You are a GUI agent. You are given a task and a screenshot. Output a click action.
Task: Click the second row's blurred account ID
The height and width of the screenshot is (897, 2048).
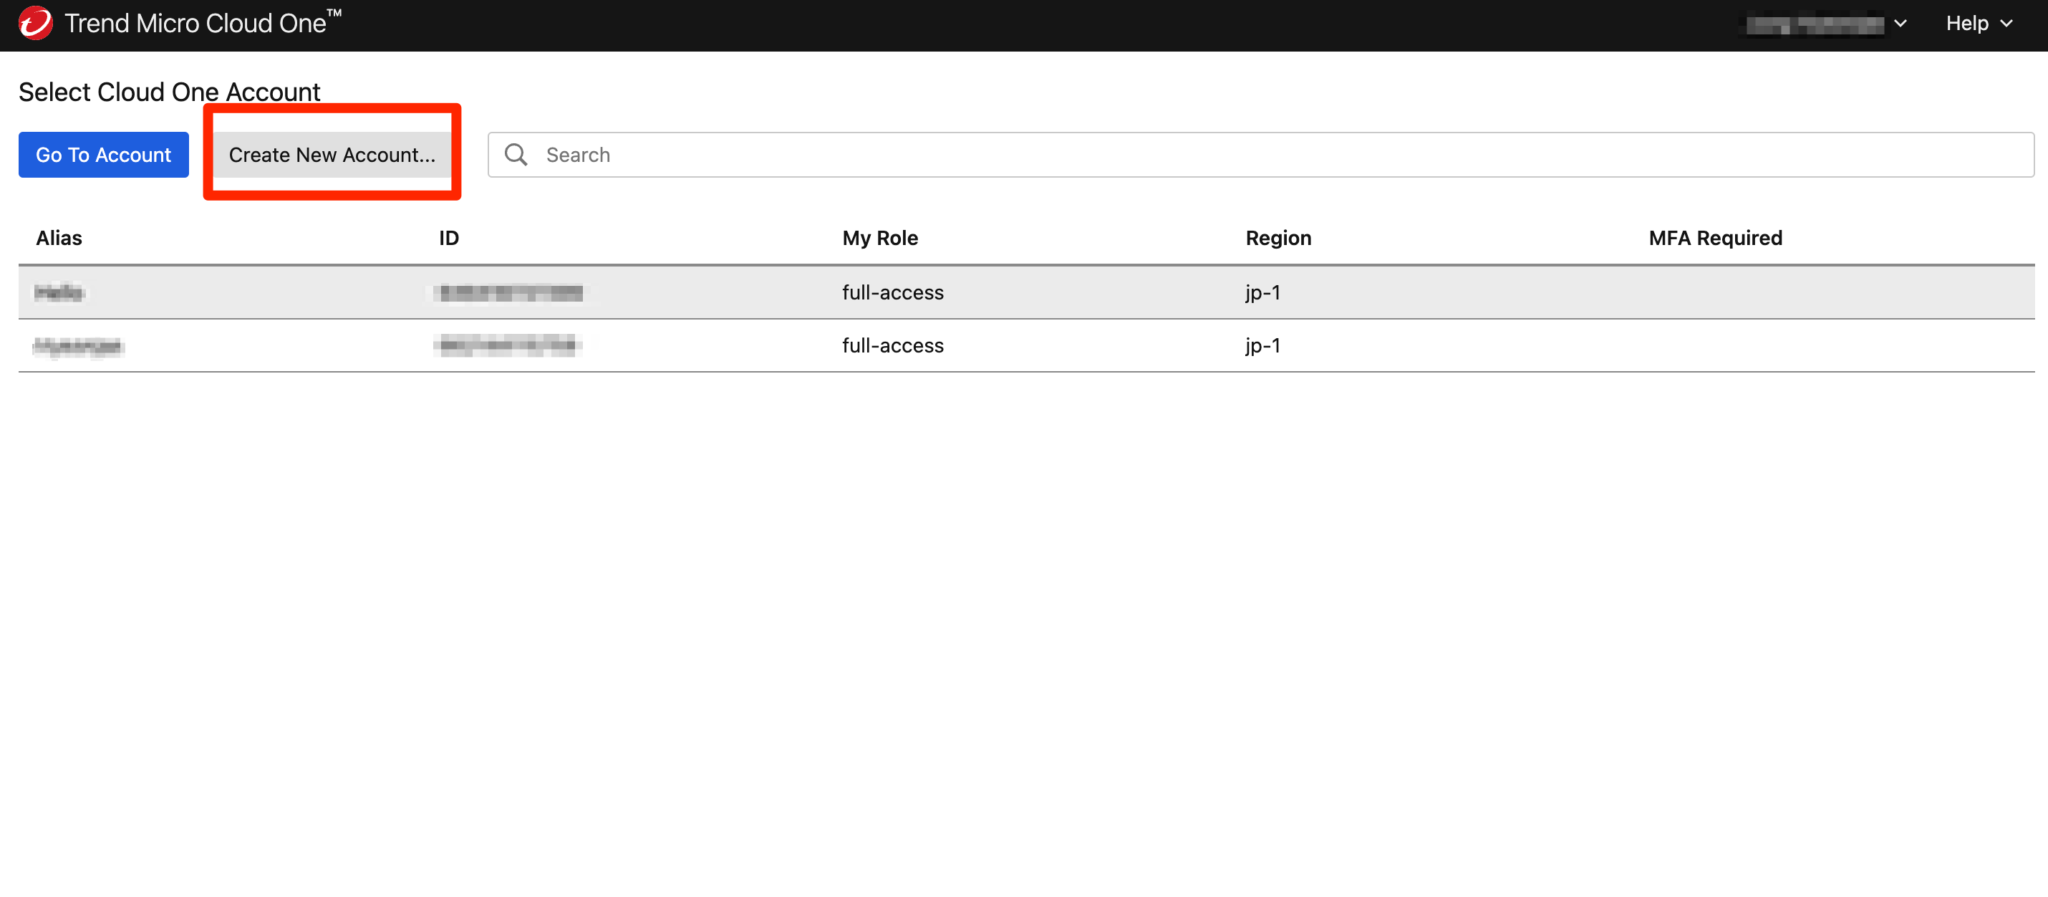click(x=509, y=346)
